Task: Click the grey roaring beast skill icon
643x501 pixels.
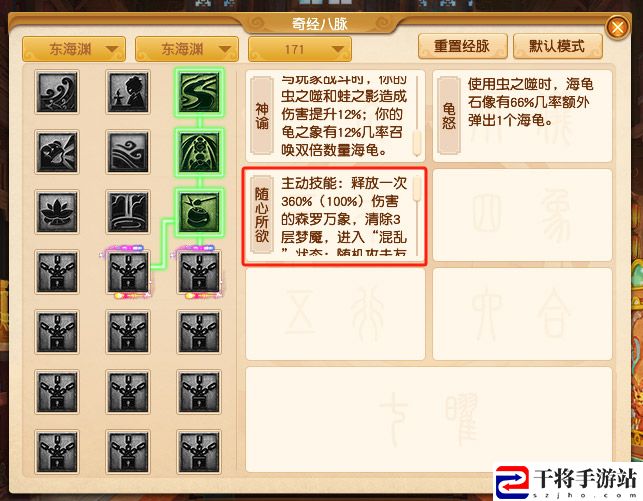Action: coord(57,152)
